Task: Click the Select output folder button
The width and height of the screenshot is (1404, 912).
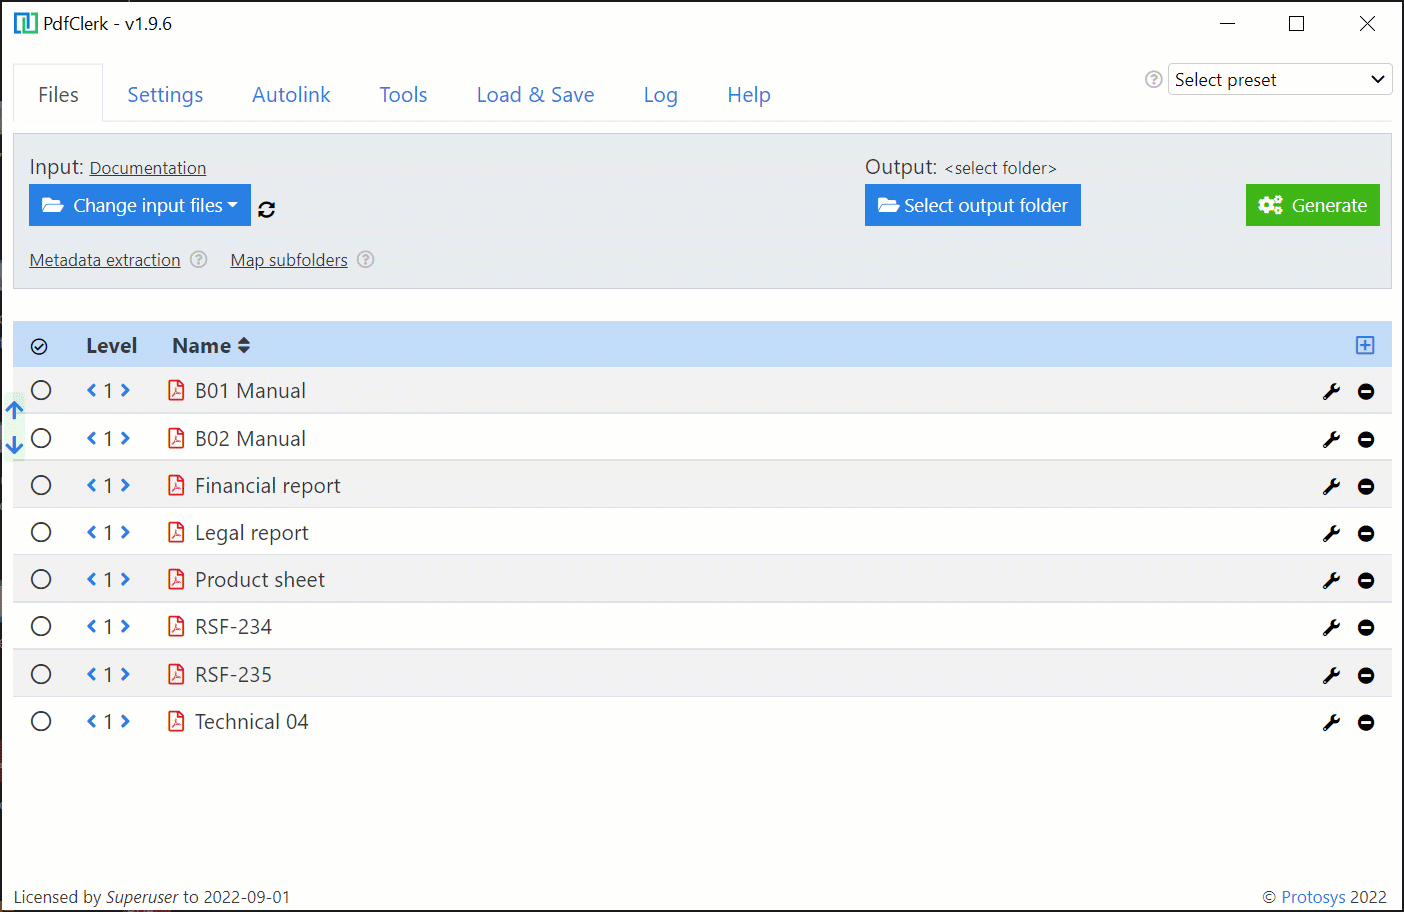Action: (972, 205)
